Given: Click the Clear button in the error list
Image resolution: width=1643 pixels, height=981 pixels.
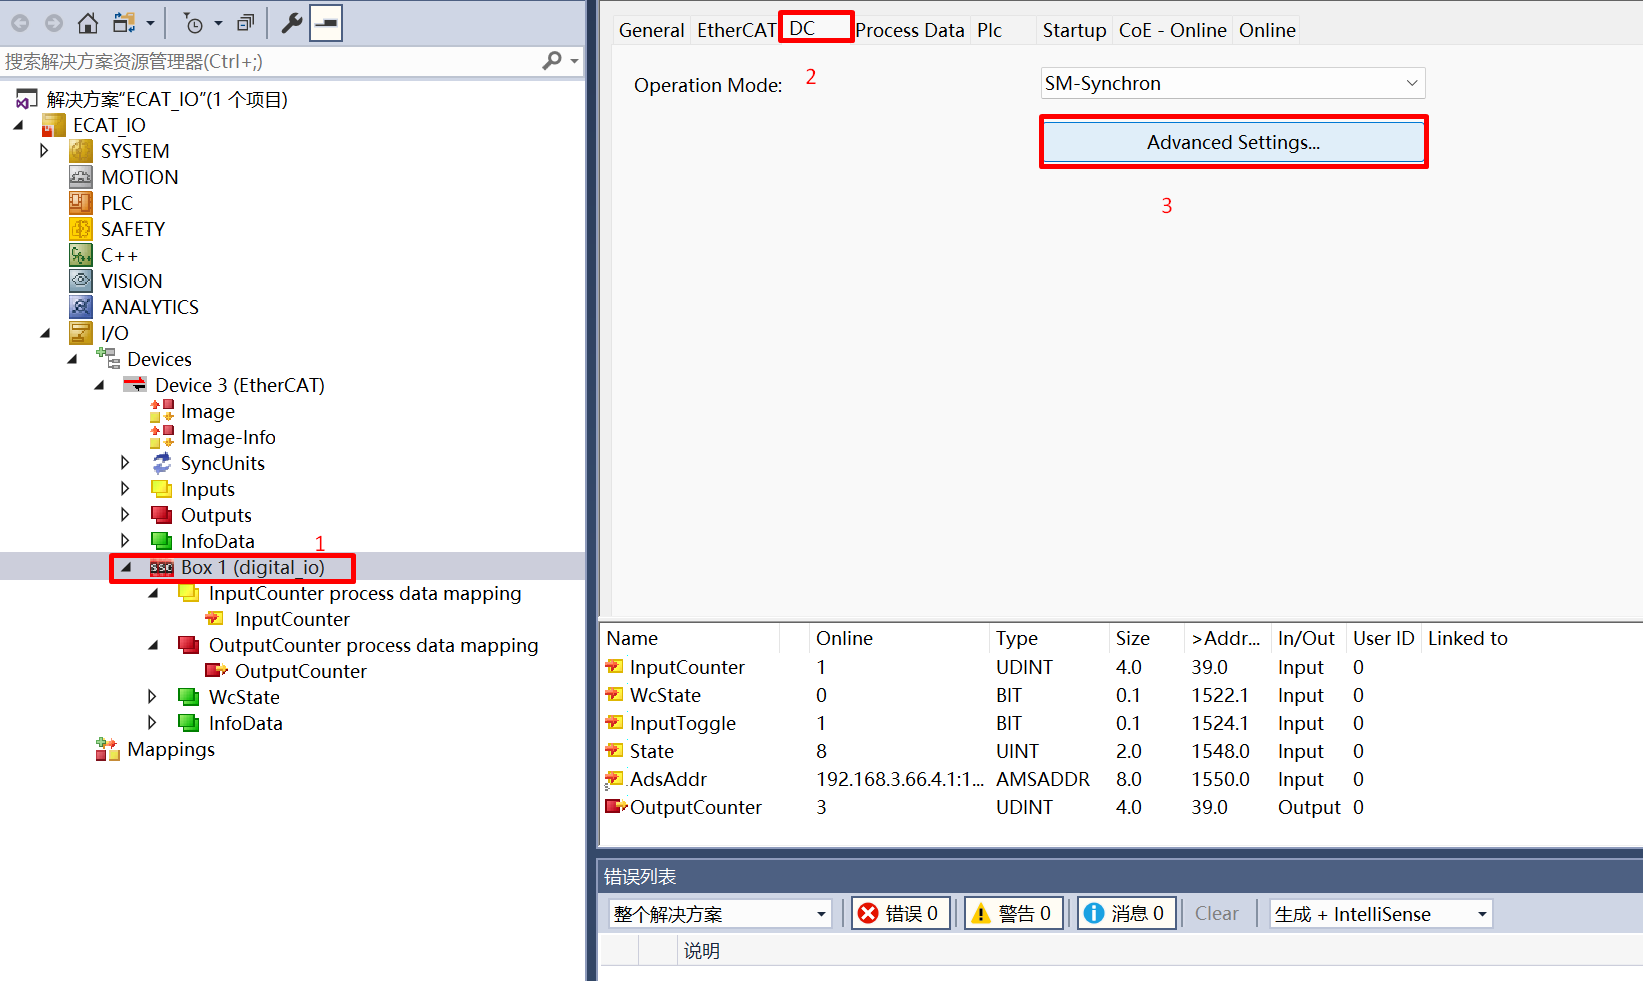Looking at the screenshot, I should (1216, 912).
